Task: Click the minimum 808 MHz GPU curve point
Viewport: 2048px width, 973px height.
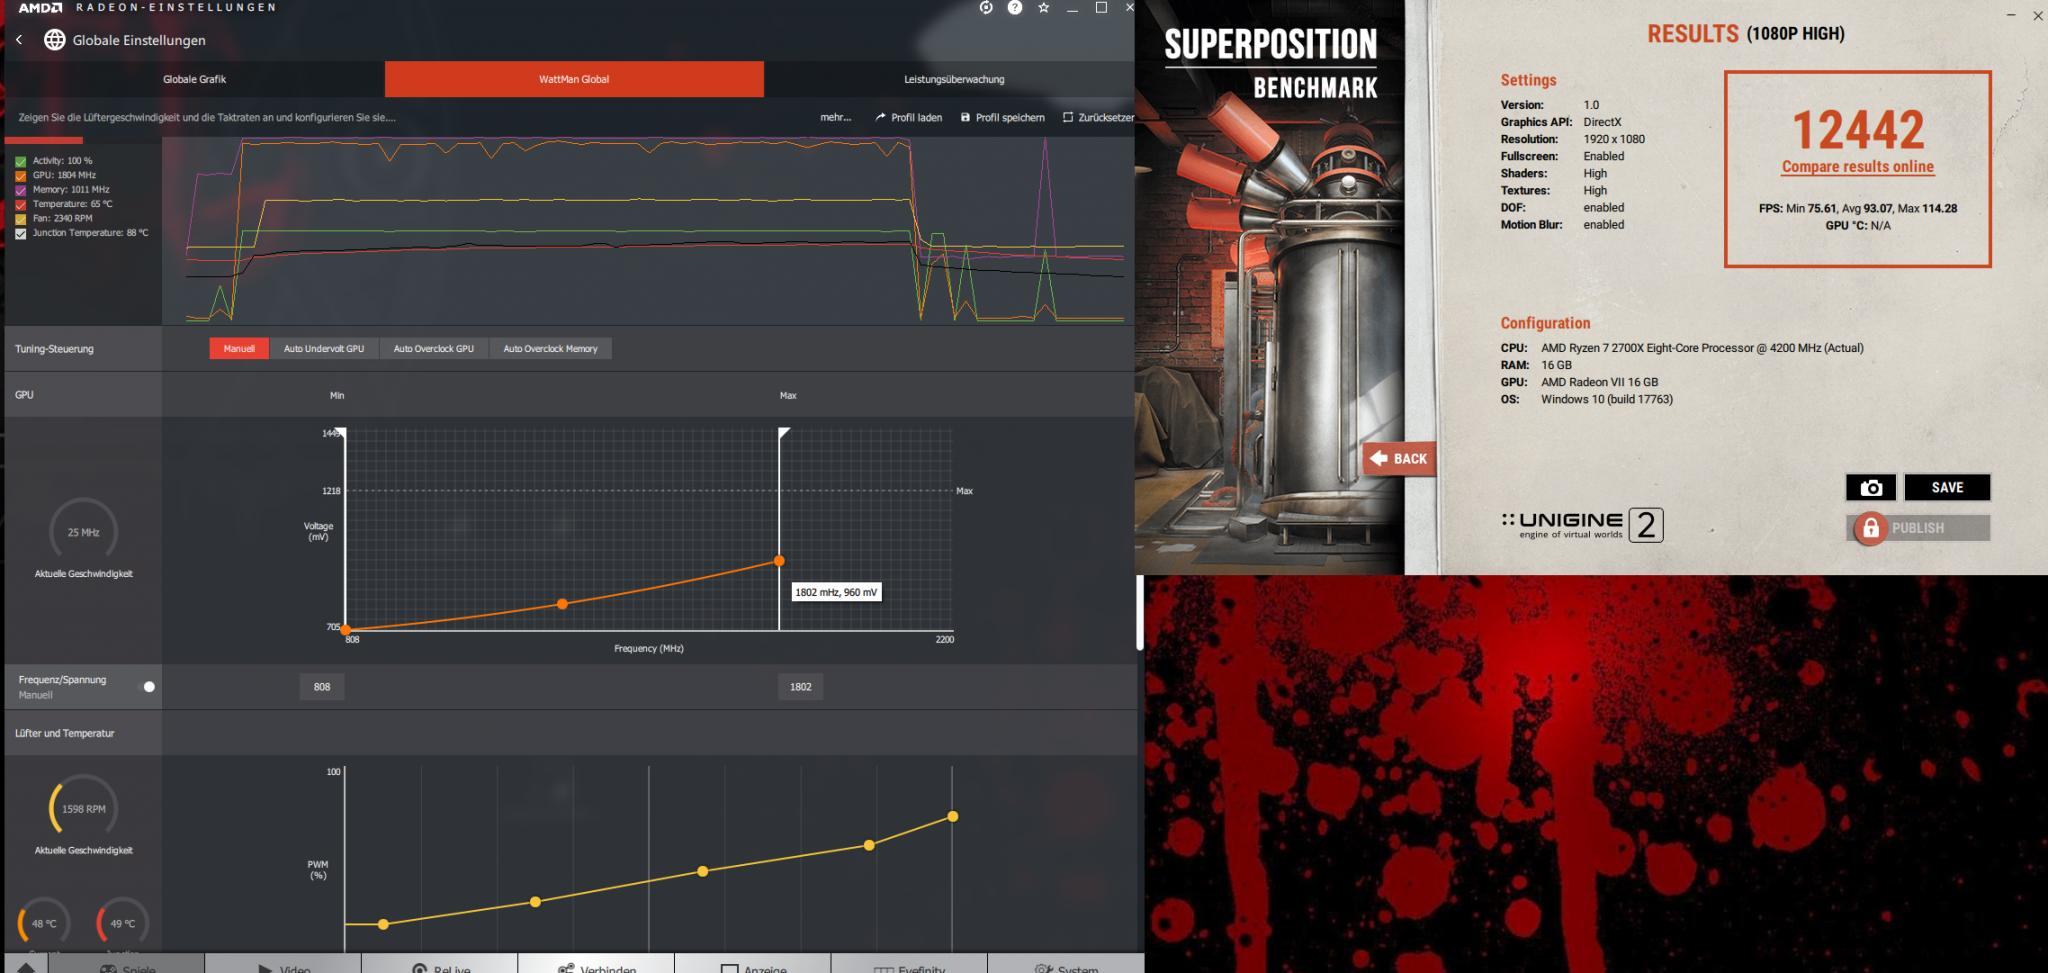Action: 346,630
